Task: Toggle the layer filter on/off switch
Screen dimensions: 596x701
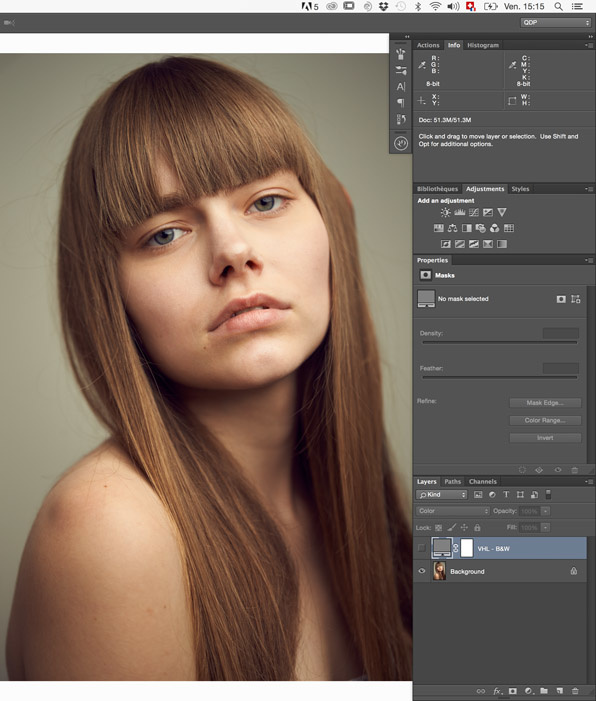Action: 548,494
